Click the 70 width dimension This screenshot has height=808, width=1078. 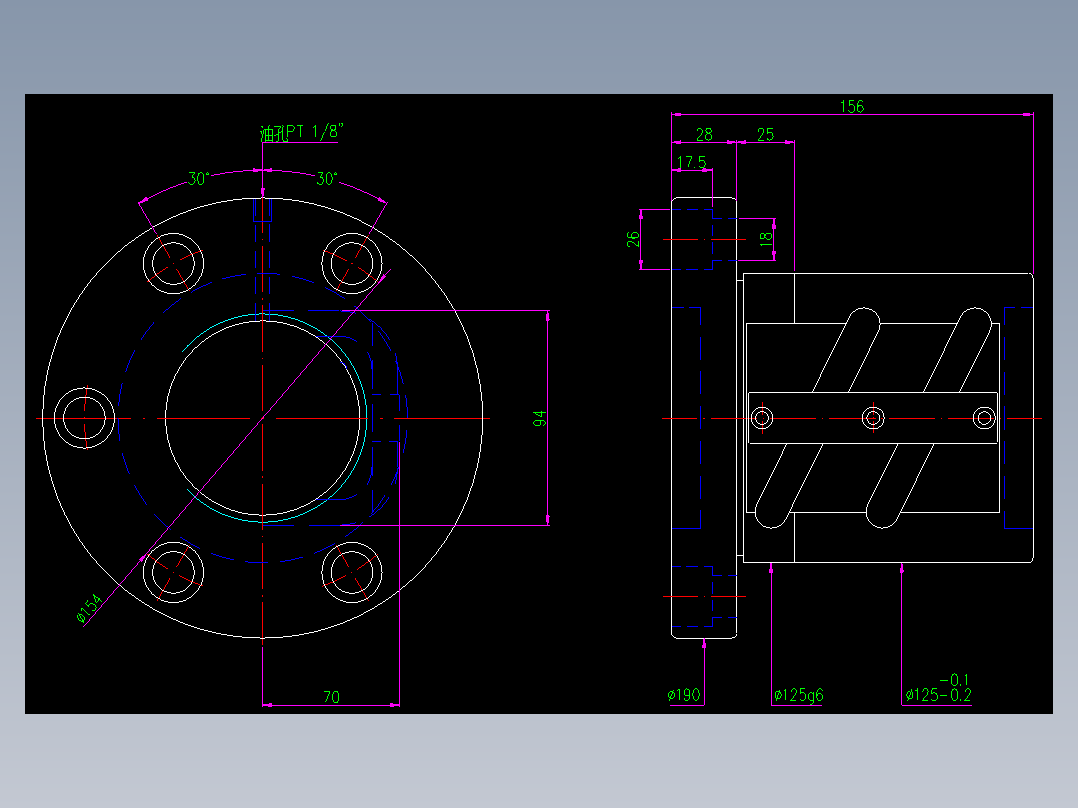(331, 697)
